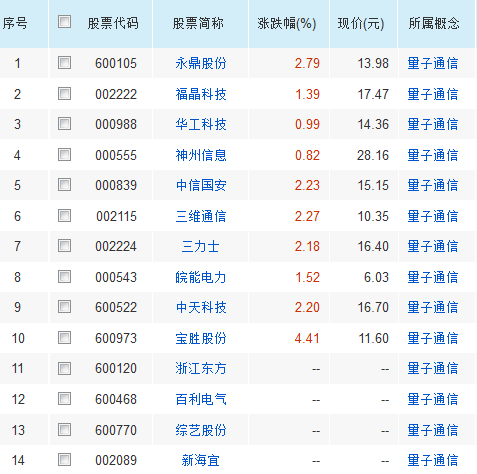
Task: Click the code cell 000988
Action: coord(116,124)
